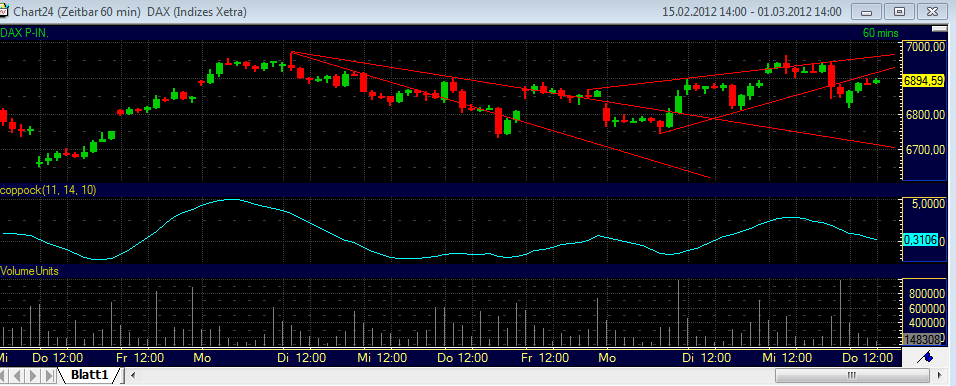Maximize the Chart24 window
The width and height of the screenshot is (956, 386).
(899, 11)
